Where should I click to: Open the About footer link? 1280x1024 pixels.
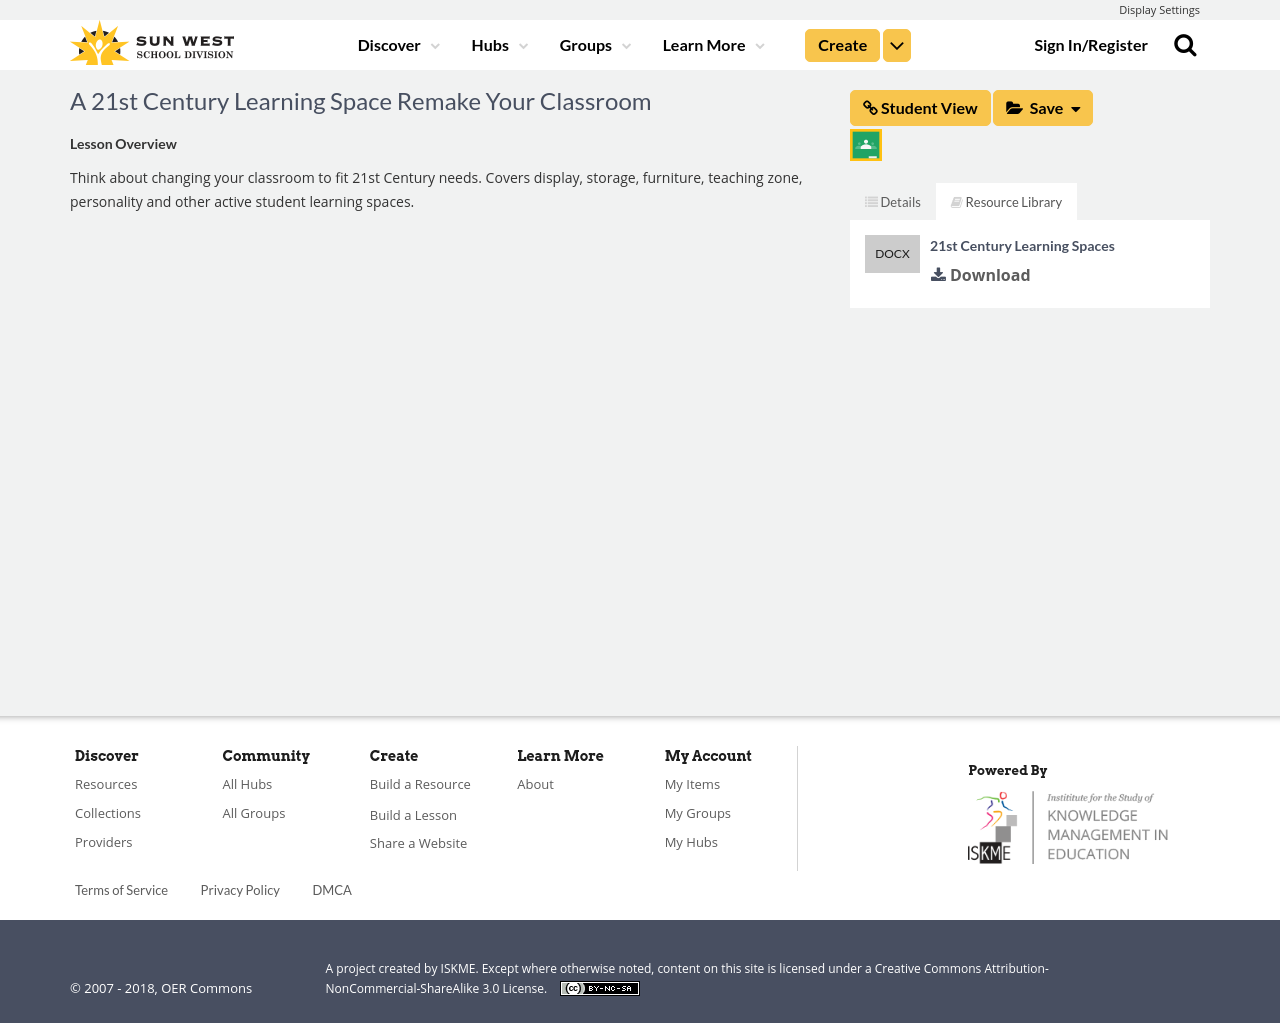click(535, 785)
